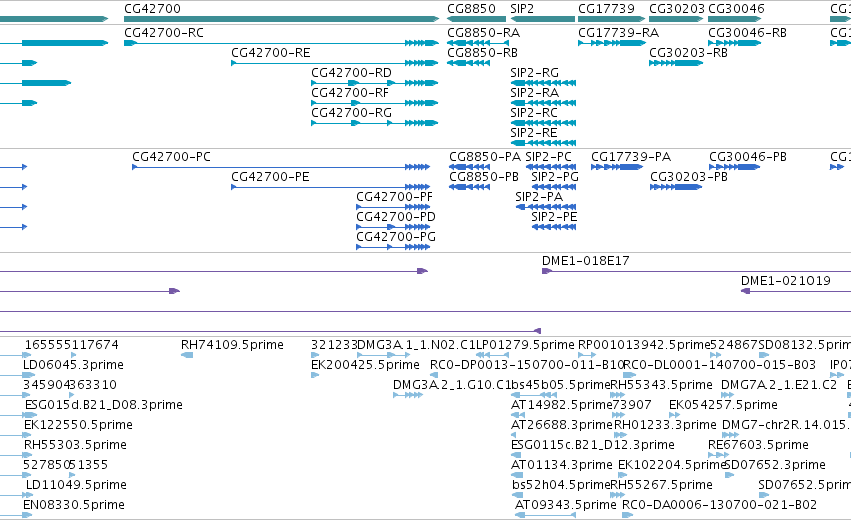Select the CG30203 gene bar
851x520 pixels.
click(676, 19)
